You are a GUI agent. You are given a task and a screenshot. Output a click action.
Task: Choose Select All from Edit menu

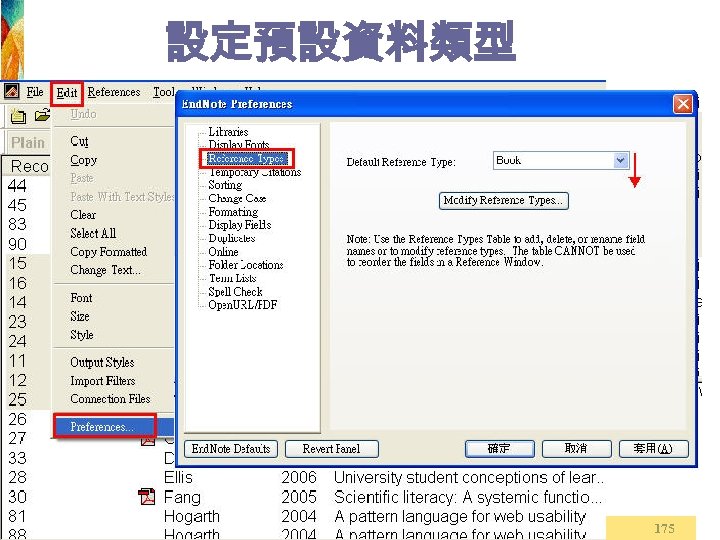93,233
